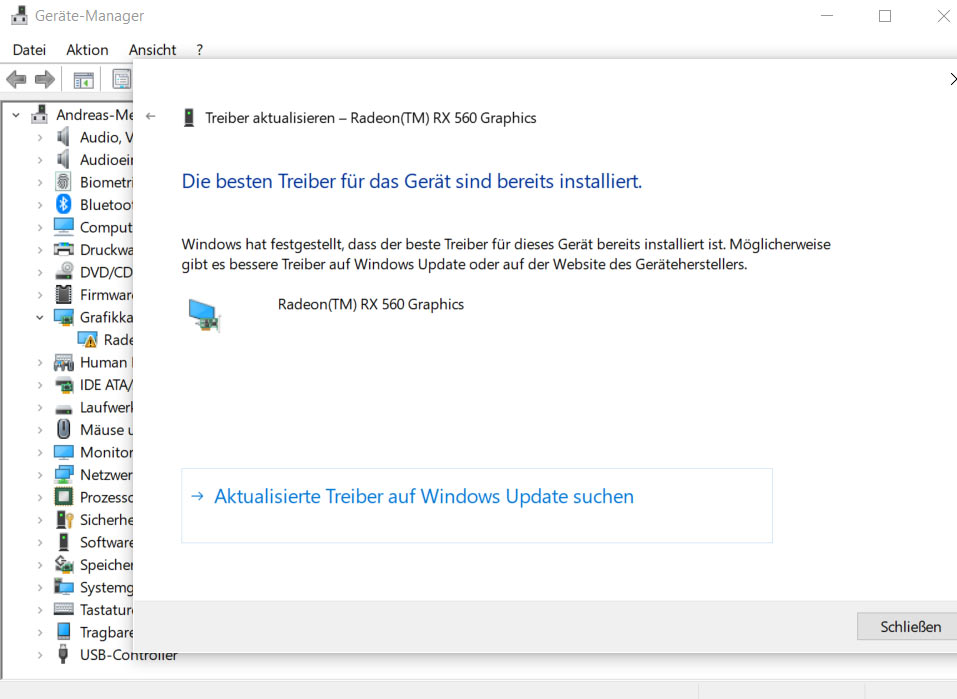The width and height of the screenshot is (957, 699).
Task: Click the Forward arrow toolbar icon
Action: pyautogui.click(x=45, y=79)
